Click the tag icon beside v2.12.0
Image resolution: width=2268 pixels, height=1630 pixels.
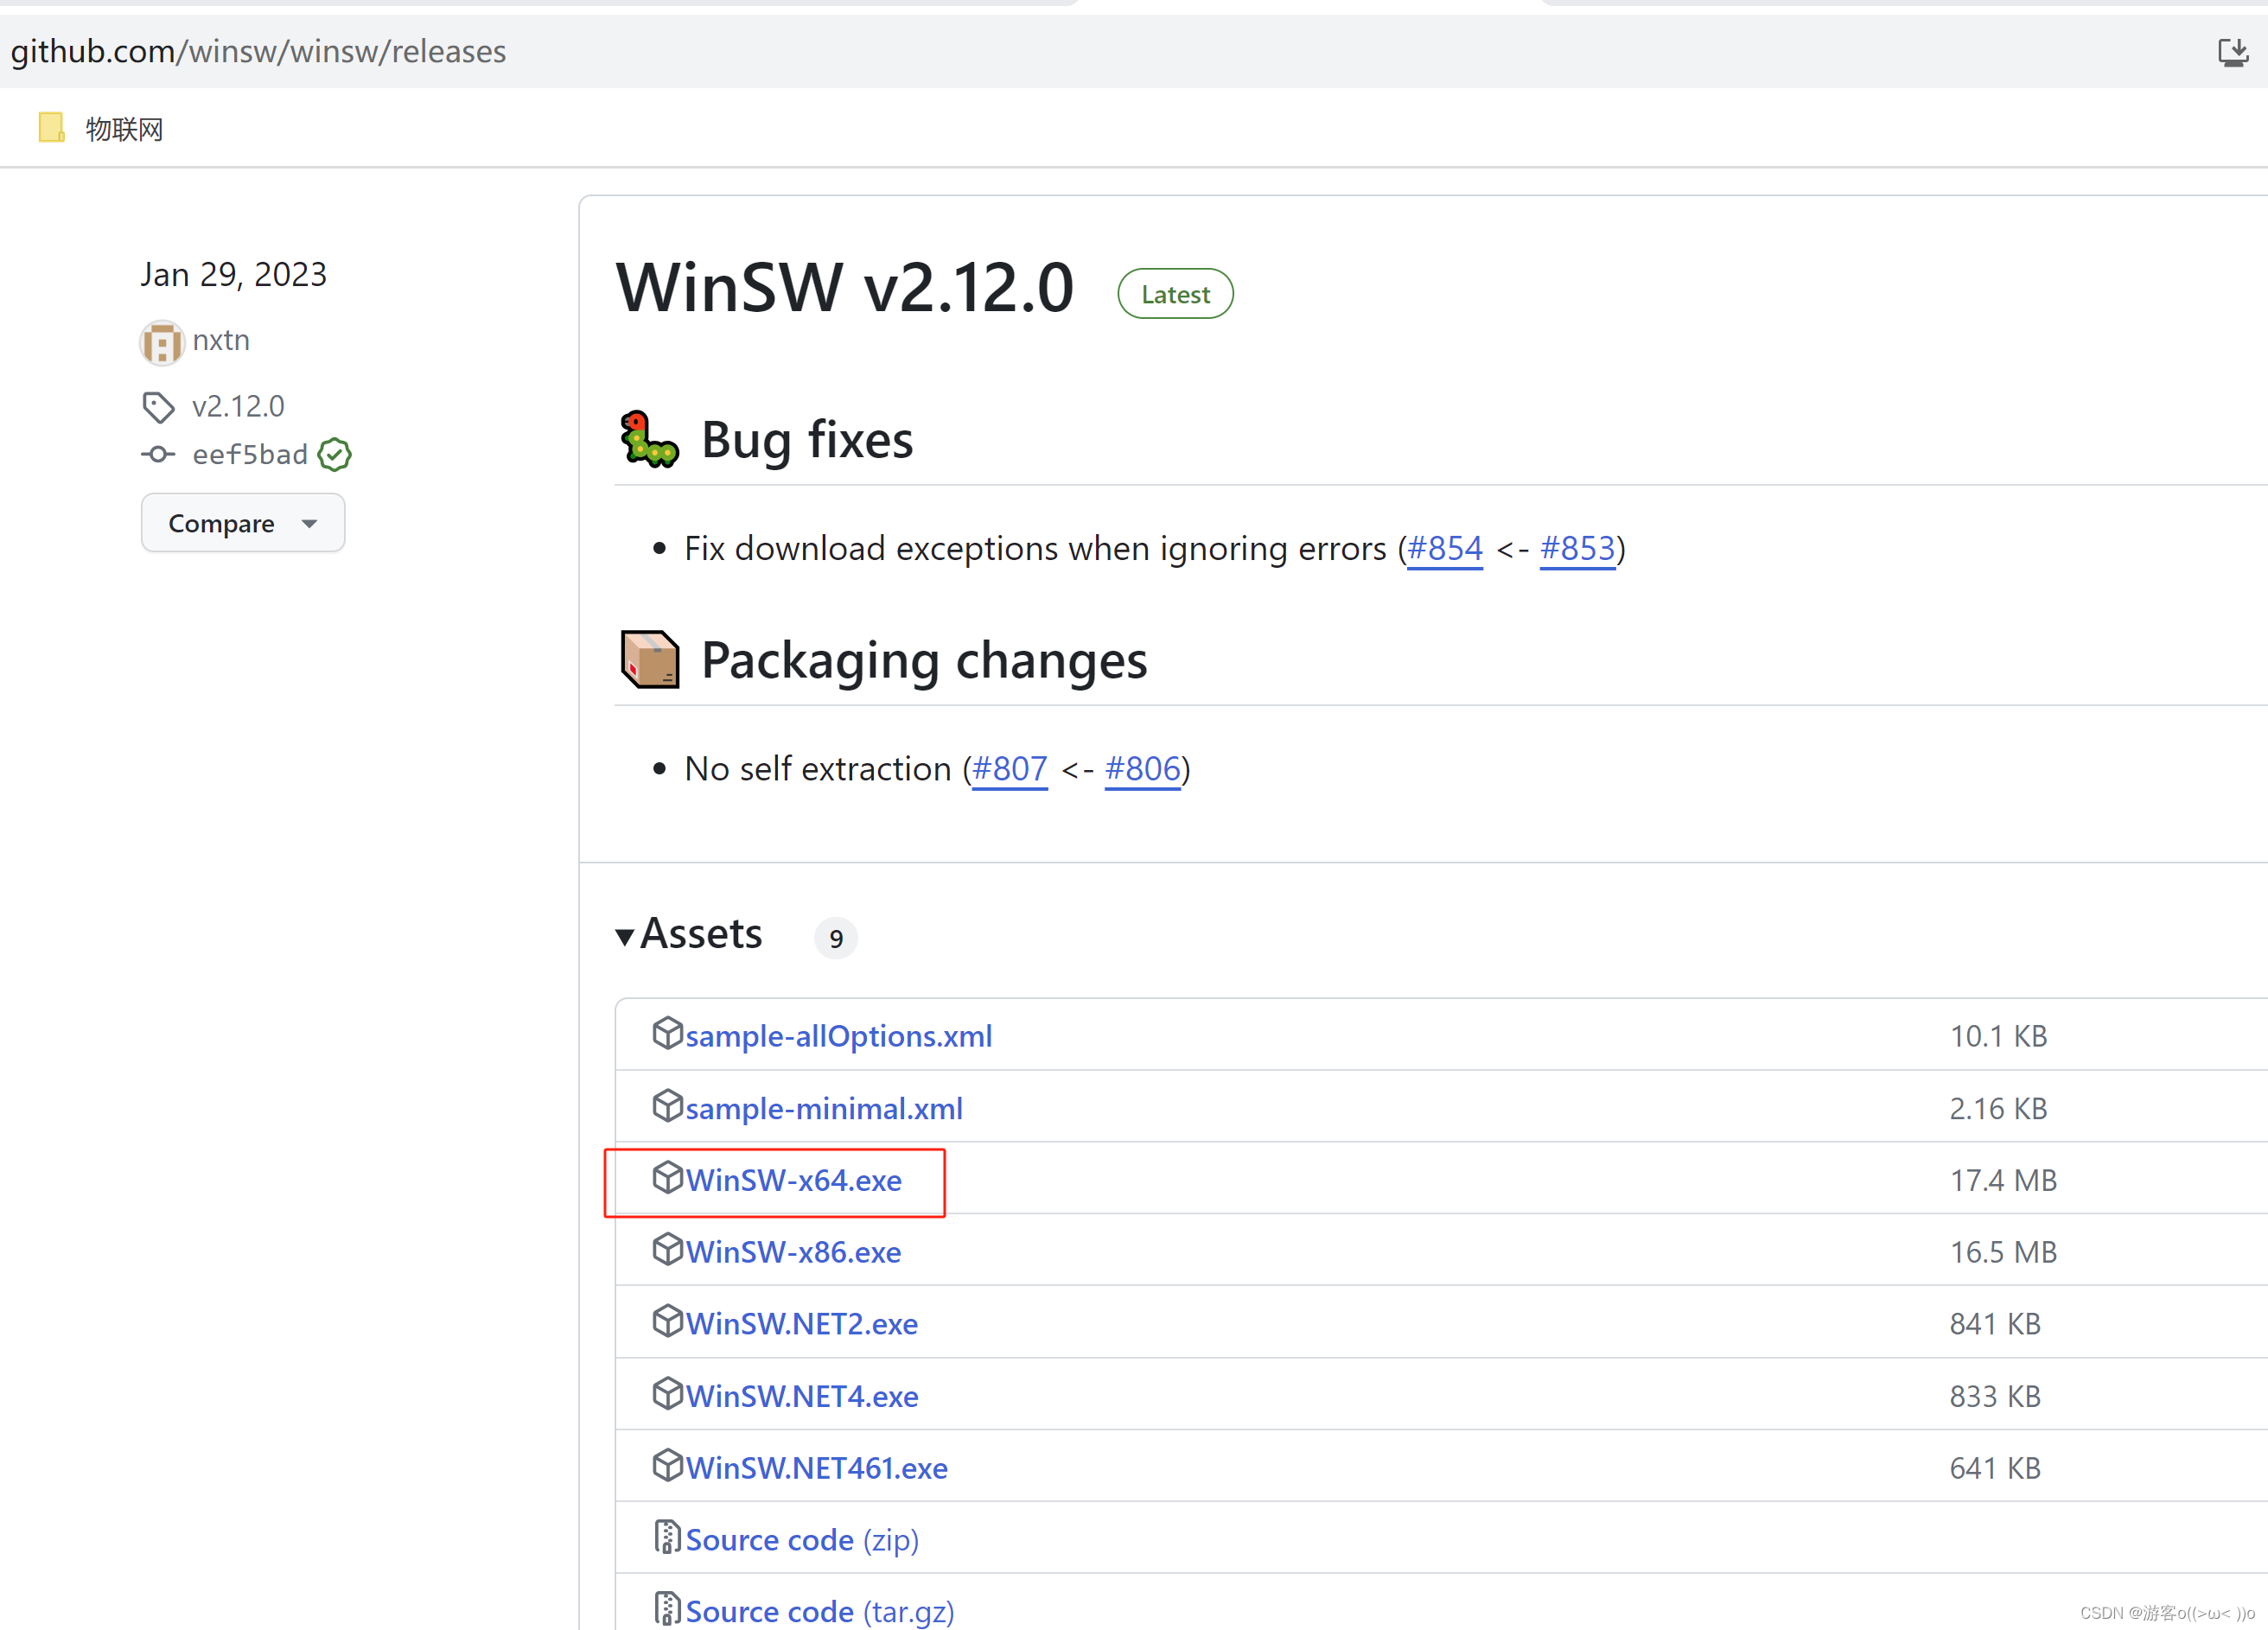[158, 407]
